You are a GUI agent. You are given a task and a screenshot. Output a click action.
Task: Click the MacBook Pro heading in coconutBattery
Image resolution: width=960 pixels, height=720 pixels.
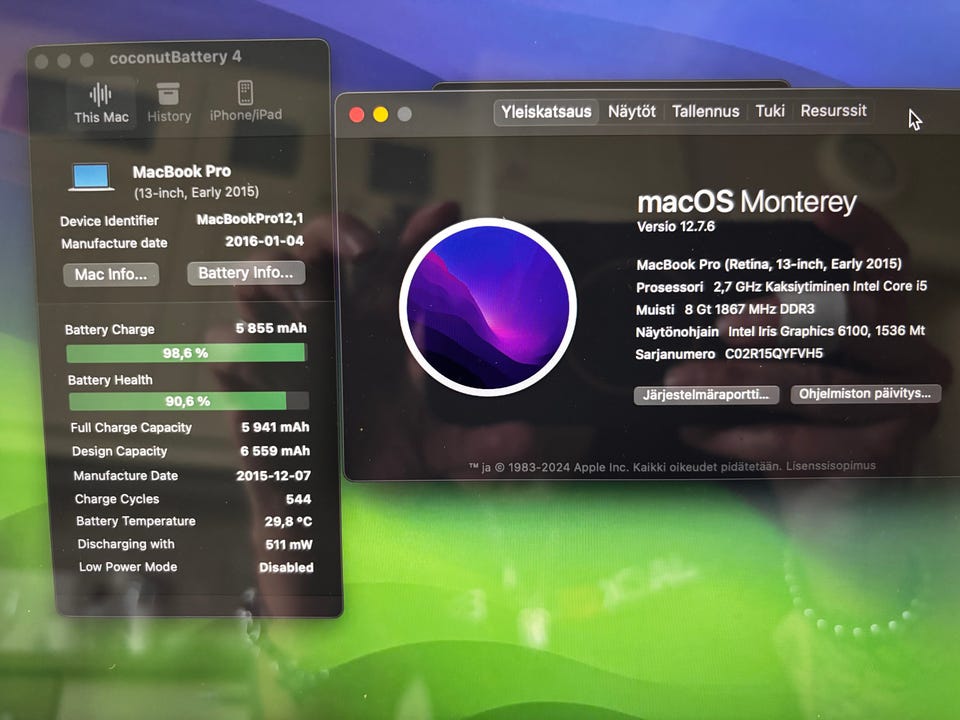(182, 171)
